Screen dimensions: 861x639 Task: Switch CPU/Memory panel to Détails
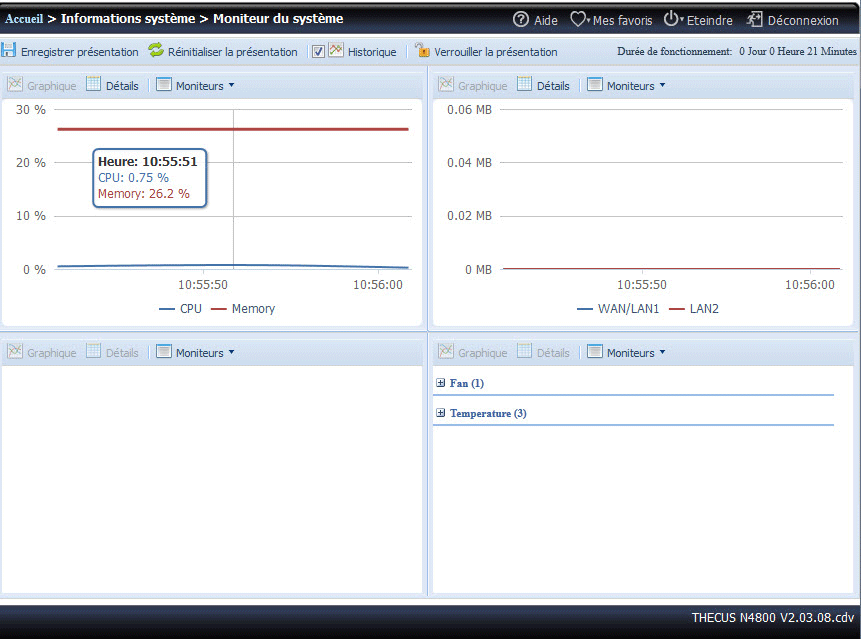tap(122, 86)
